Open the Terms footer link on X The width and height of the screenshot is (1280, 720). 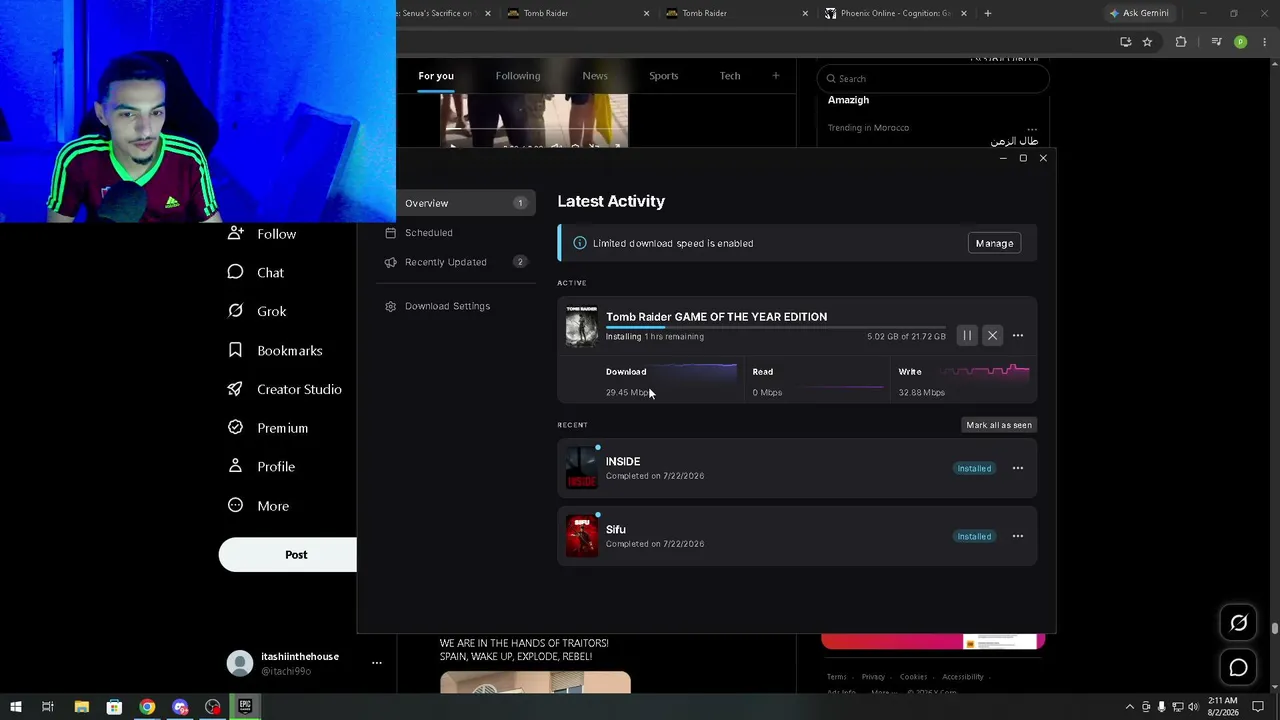(837, 677)
